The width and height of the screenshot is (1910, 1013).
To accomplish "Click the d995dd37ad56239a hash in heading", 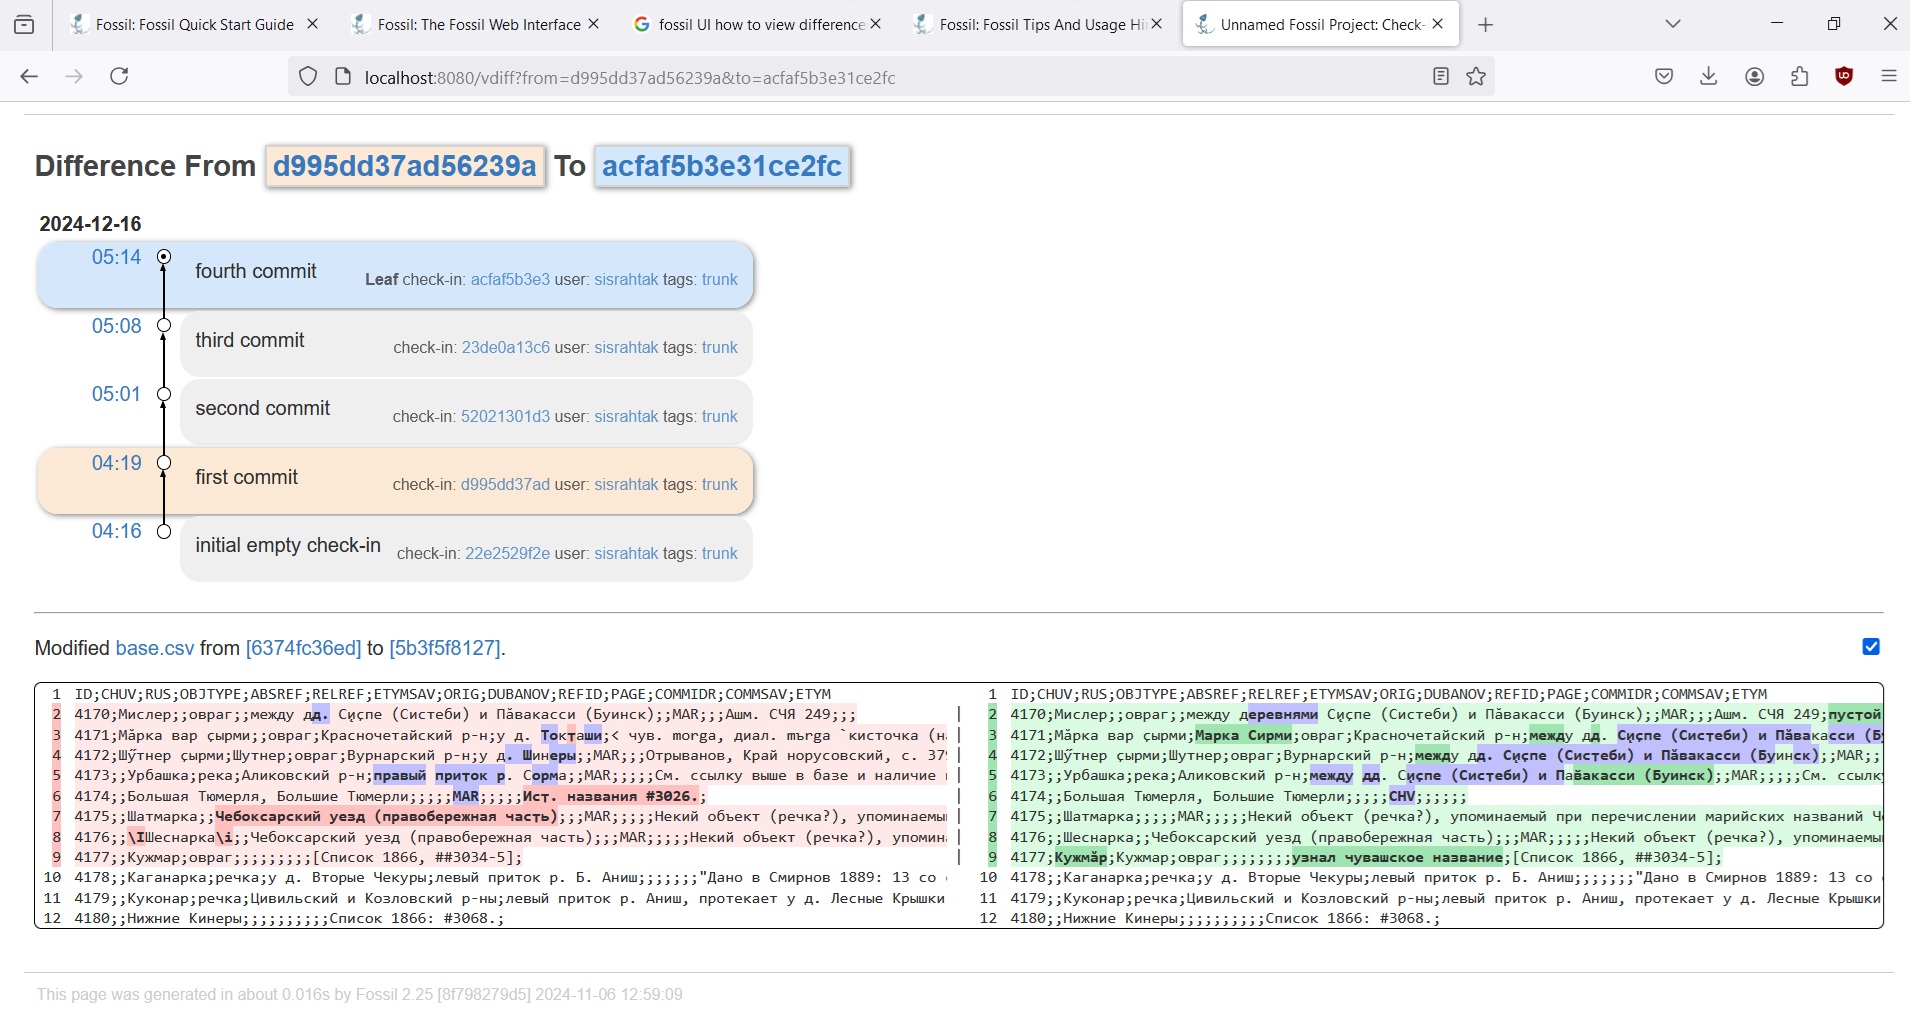I will coord(405,166).
